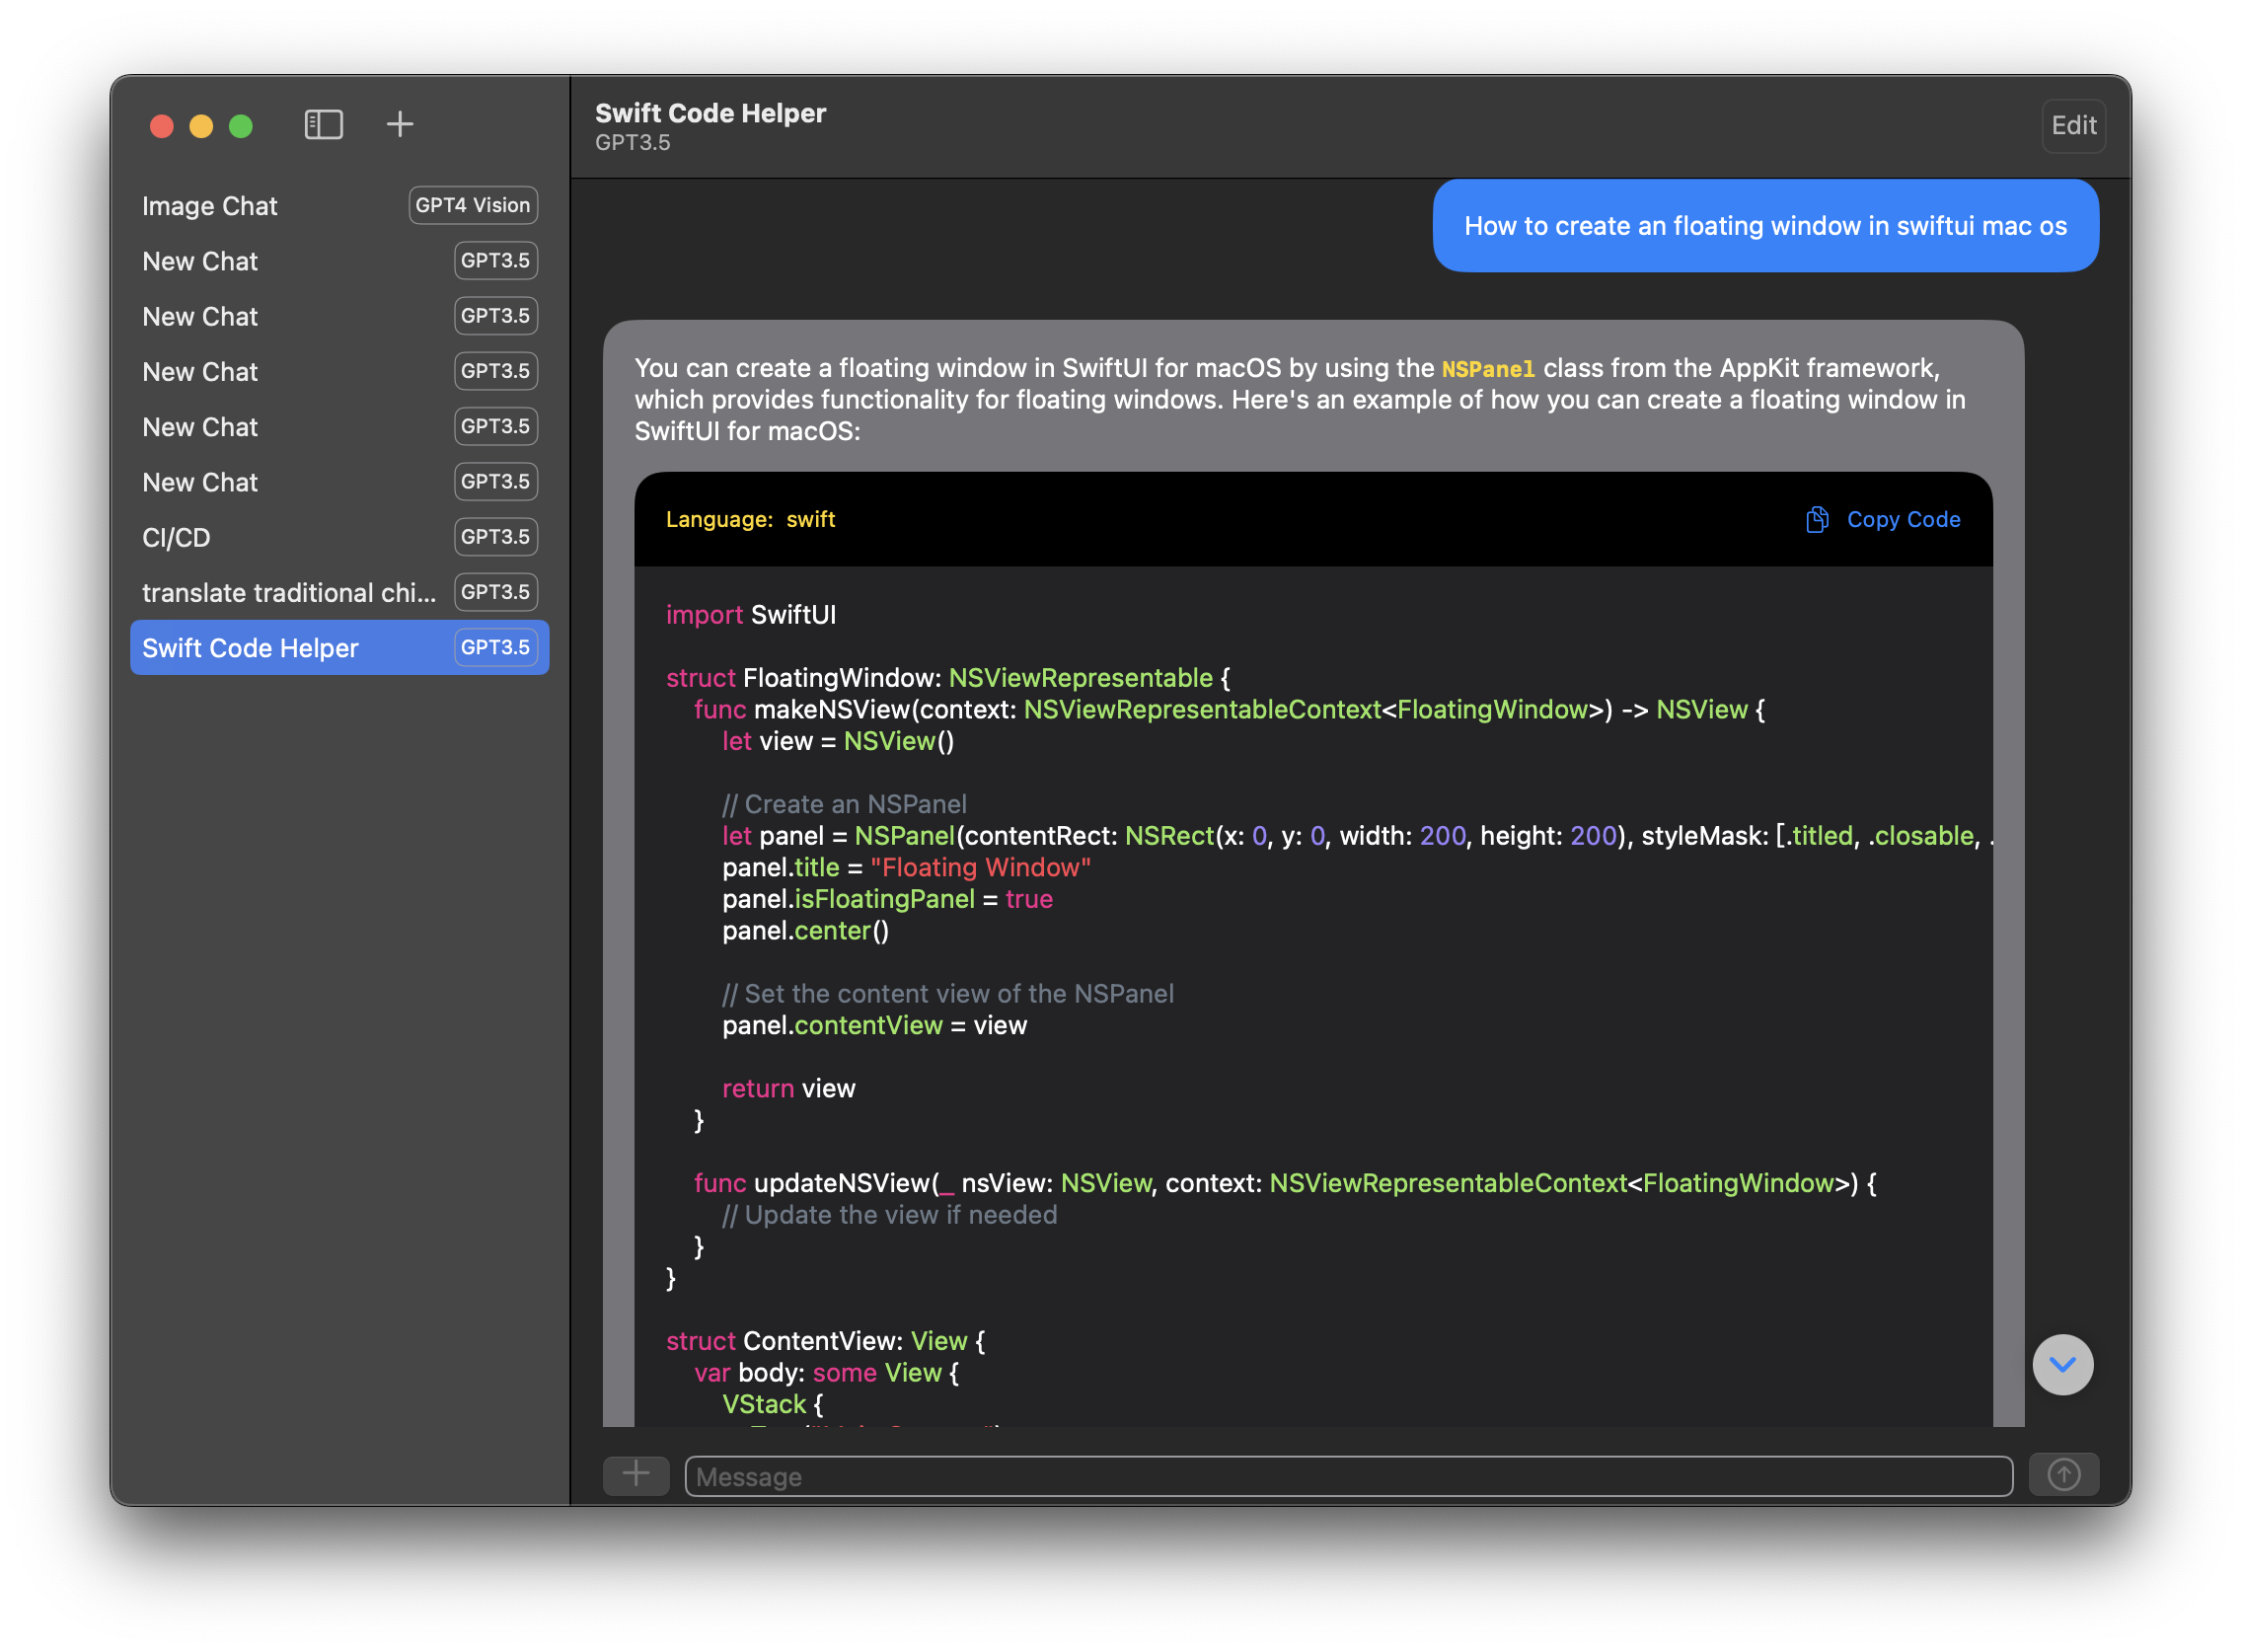Click the highlighted NSPanel inline code

(x=1487, y=369)
